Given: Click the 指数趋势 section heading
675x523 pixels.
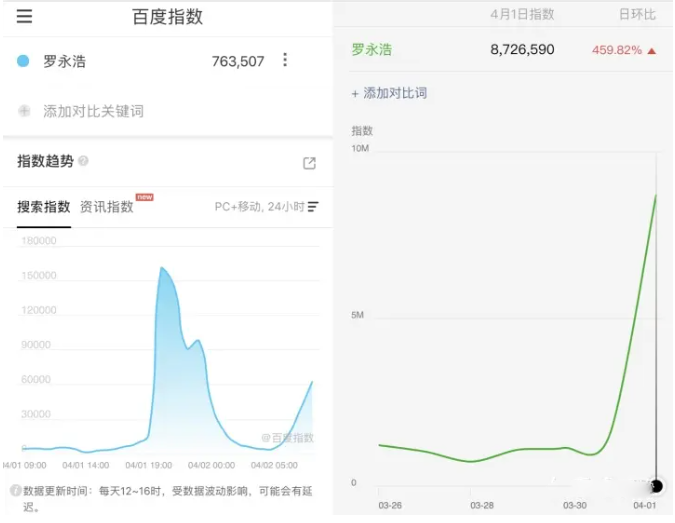Looking at the screenshot, I should [x=45, y=161].
